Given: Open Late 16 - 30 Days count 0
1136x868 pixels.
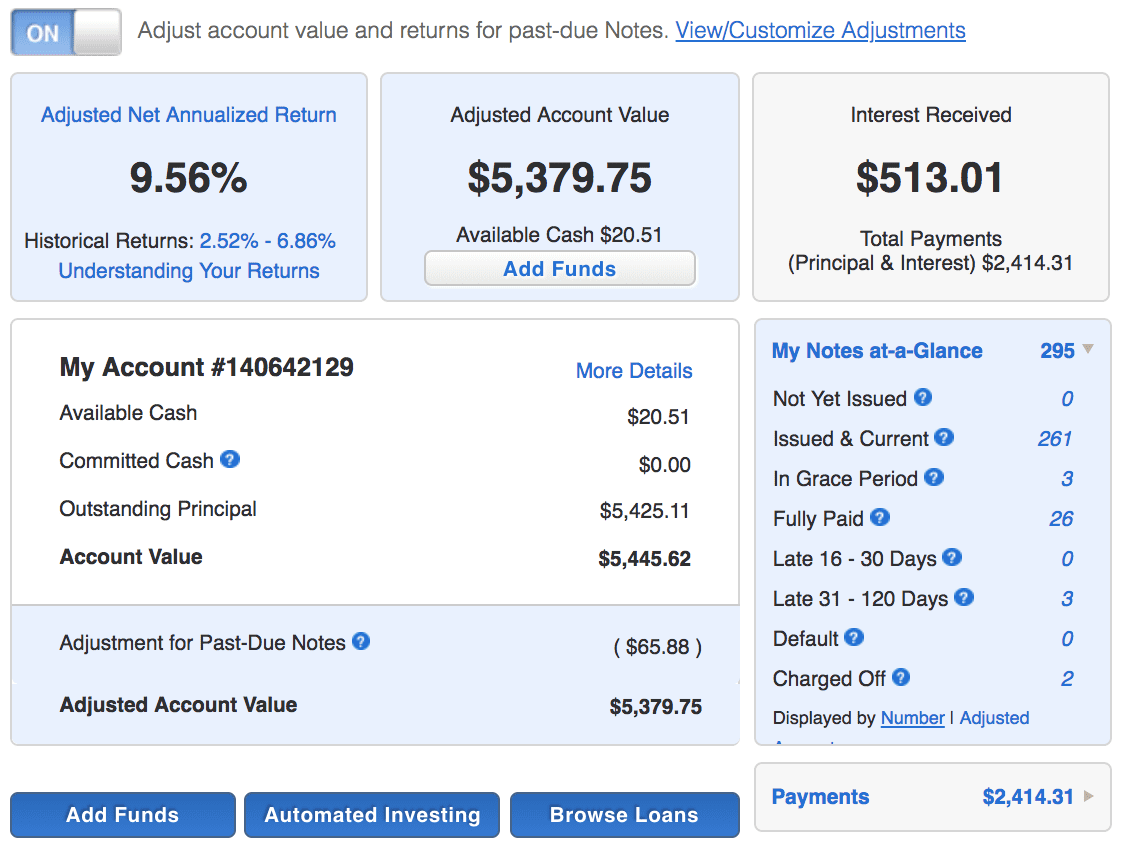Looking at the screenshot, I should 1067,559.
